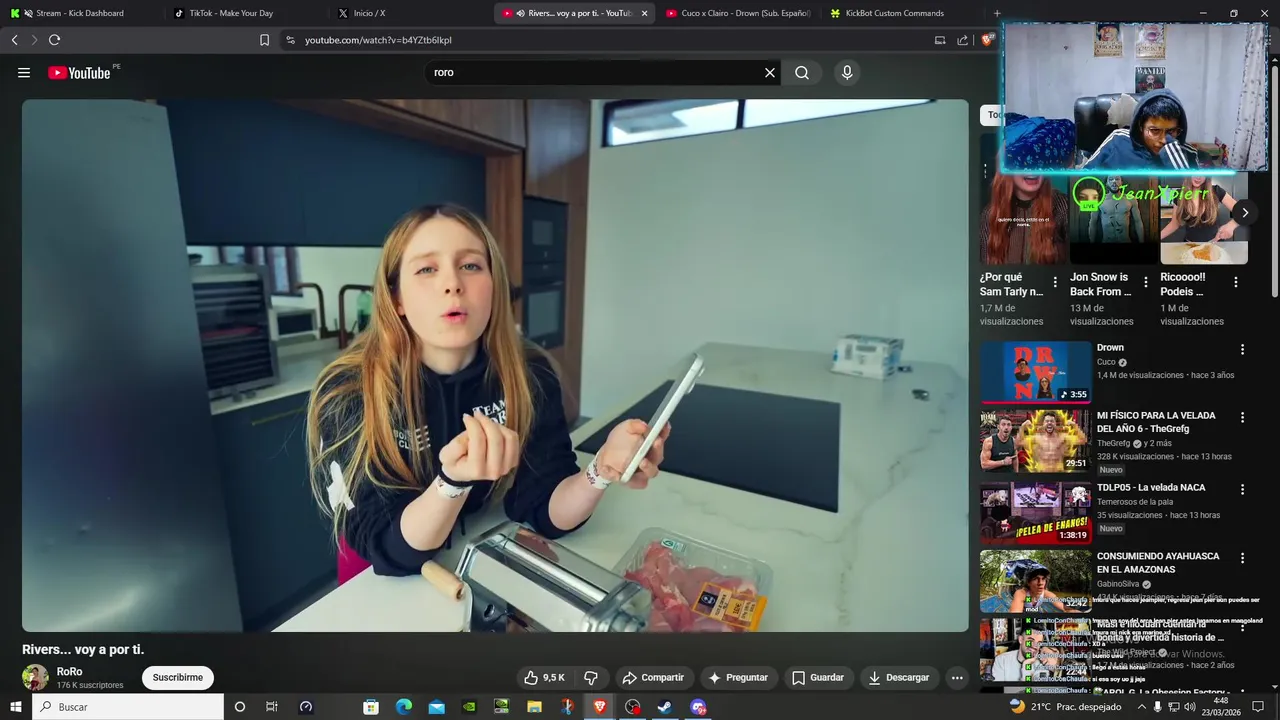
Task: Open options for 'Jon Snow is Back' short
Action: (x=1146, y=283)
